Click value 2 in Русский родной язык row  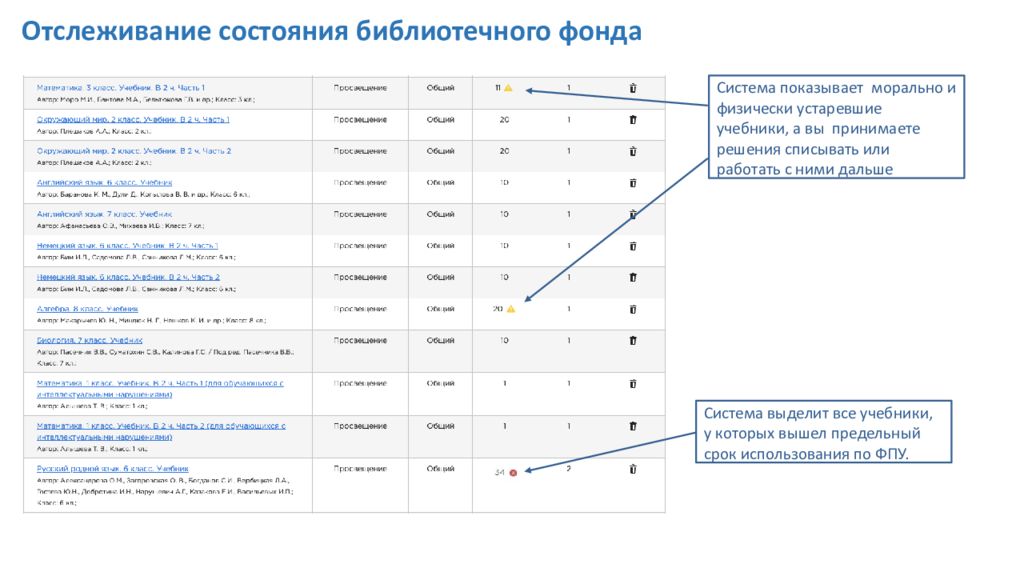[x=568, y=469]
